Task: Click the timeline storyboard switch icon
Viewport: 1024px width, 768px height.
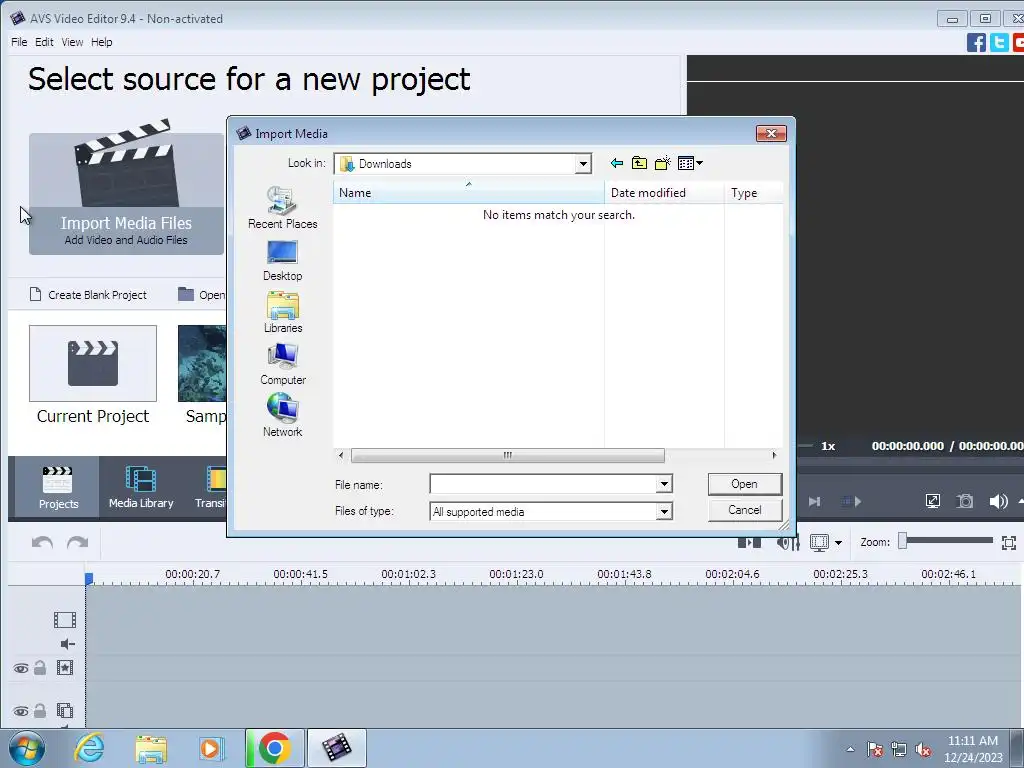Action: point(749,543)
